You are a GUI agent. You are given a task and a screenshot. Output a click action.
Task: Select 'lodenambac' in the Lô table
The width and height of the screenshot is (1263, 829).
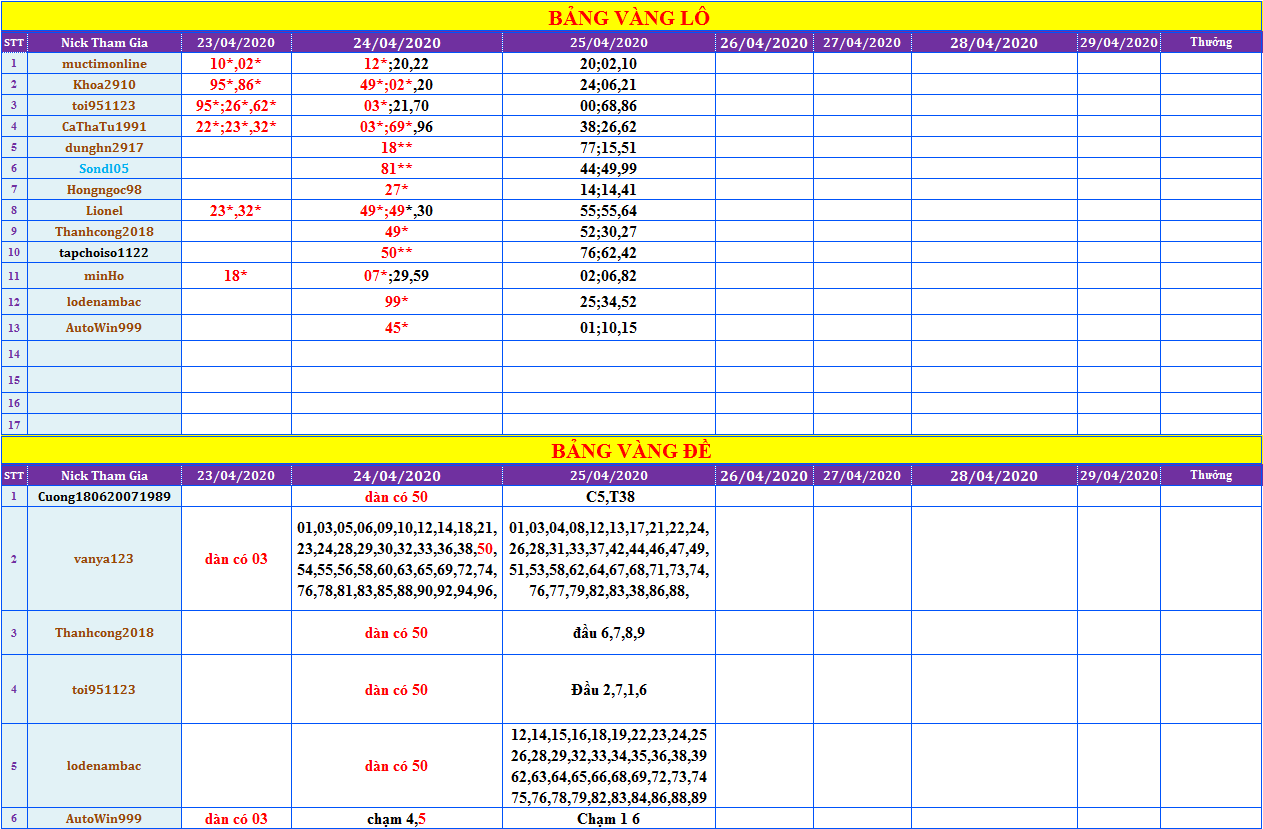tap(104, 301)
